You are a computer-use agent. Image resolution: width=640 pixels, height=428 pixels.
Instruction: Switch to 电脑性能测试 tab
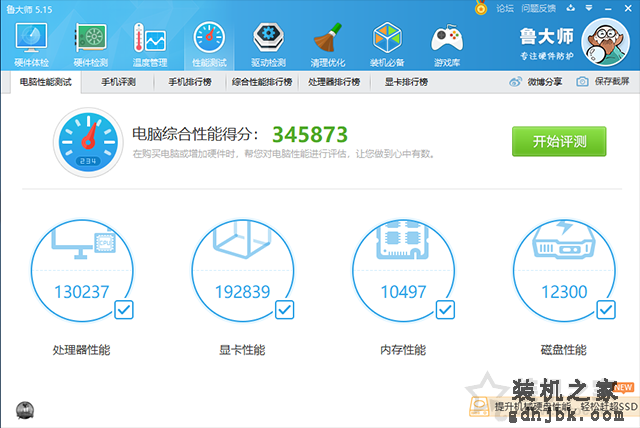[x=46, y=82]
